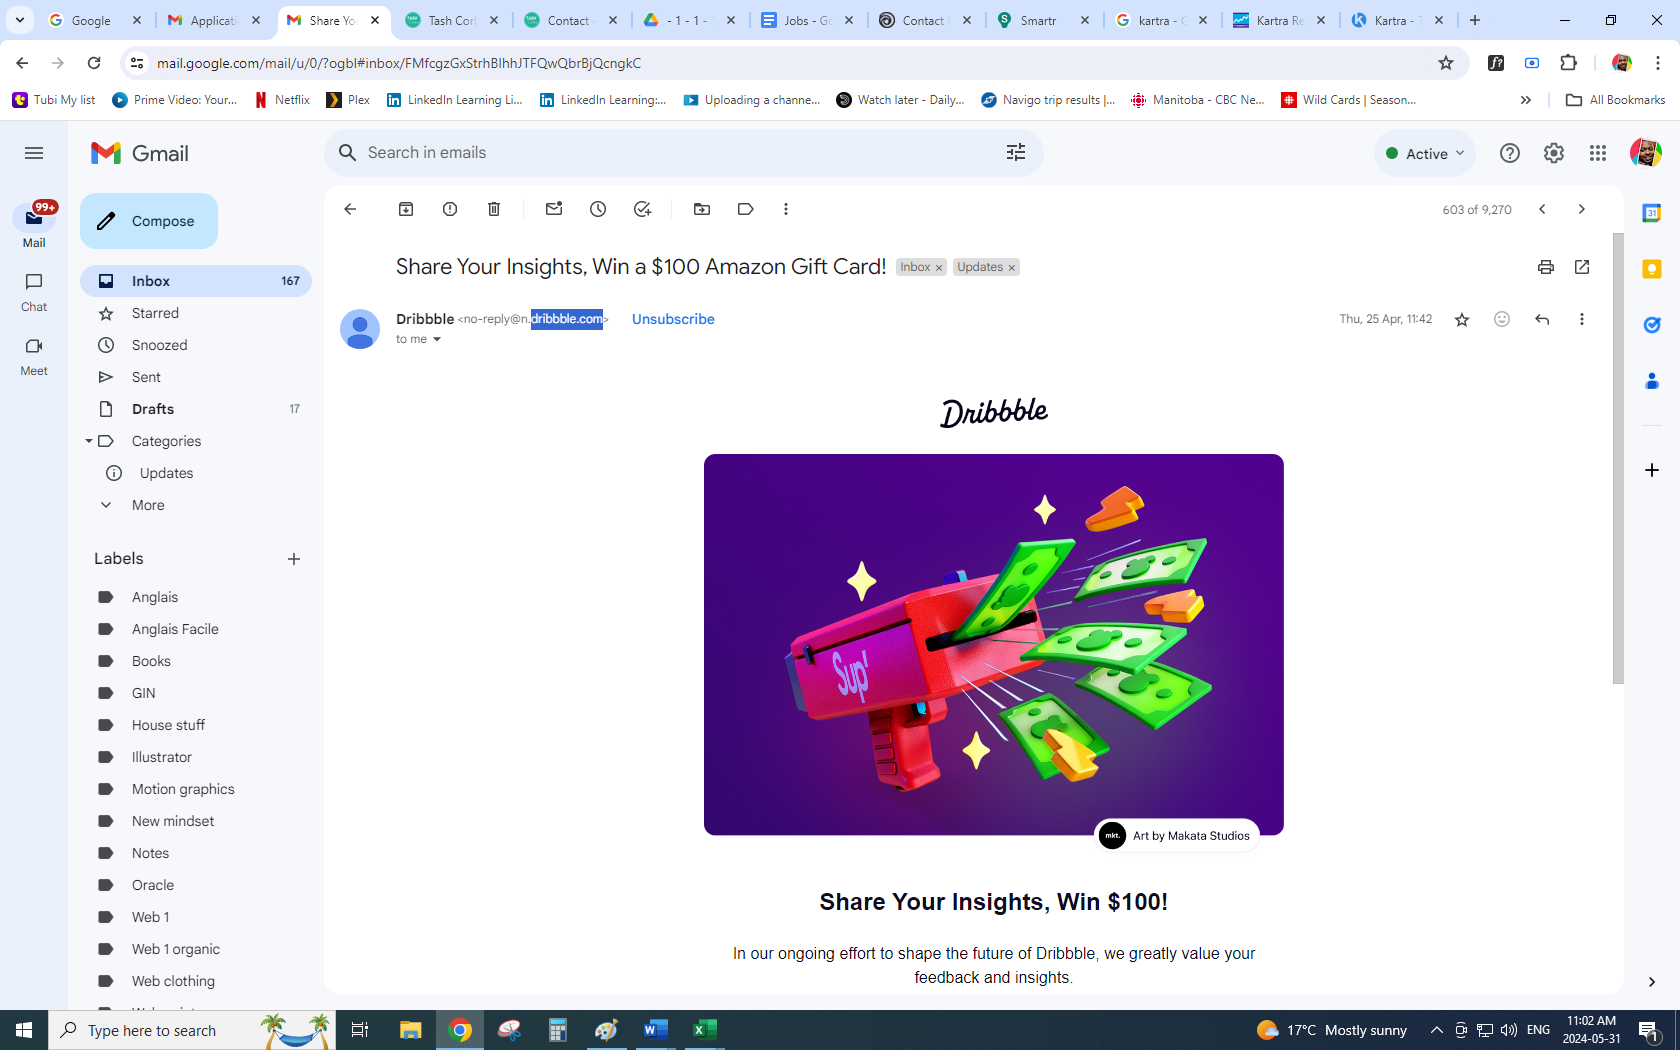Archive this email using the toolbar icon
Viewport: 1680px width, 1050px height.
click(x=406, y=209)
